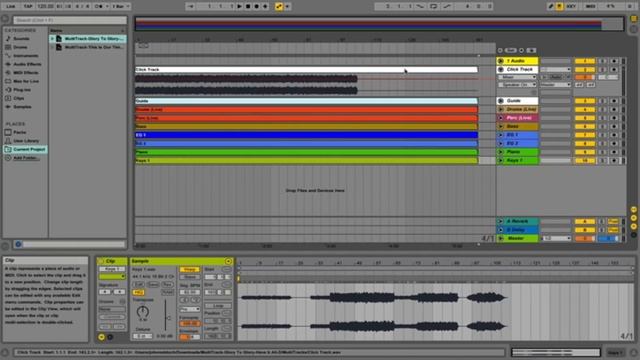Toggle clip activator in Clip box
640x360 pixels.
tap(101, 261)
